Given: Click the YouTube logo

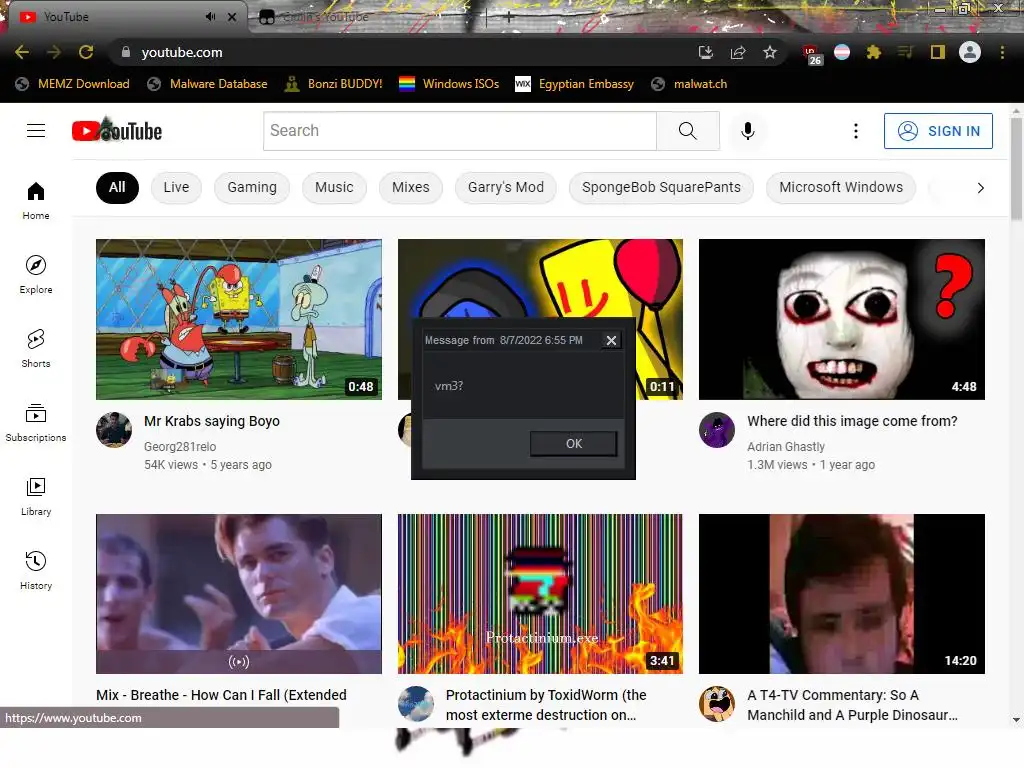Looking at the screenshot, I should pos(117,131).
